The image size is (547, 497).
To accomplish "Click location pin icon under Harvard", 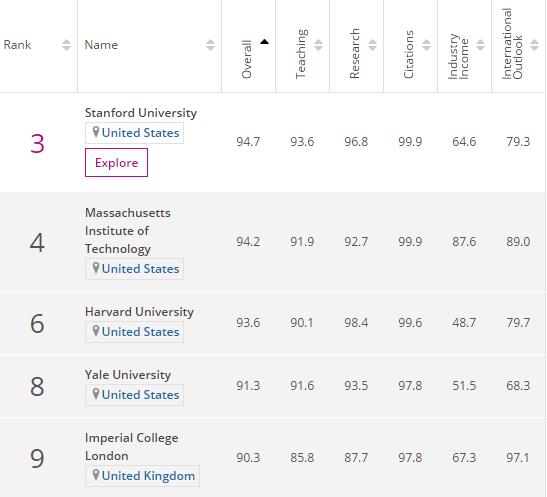I will [96, 331].
